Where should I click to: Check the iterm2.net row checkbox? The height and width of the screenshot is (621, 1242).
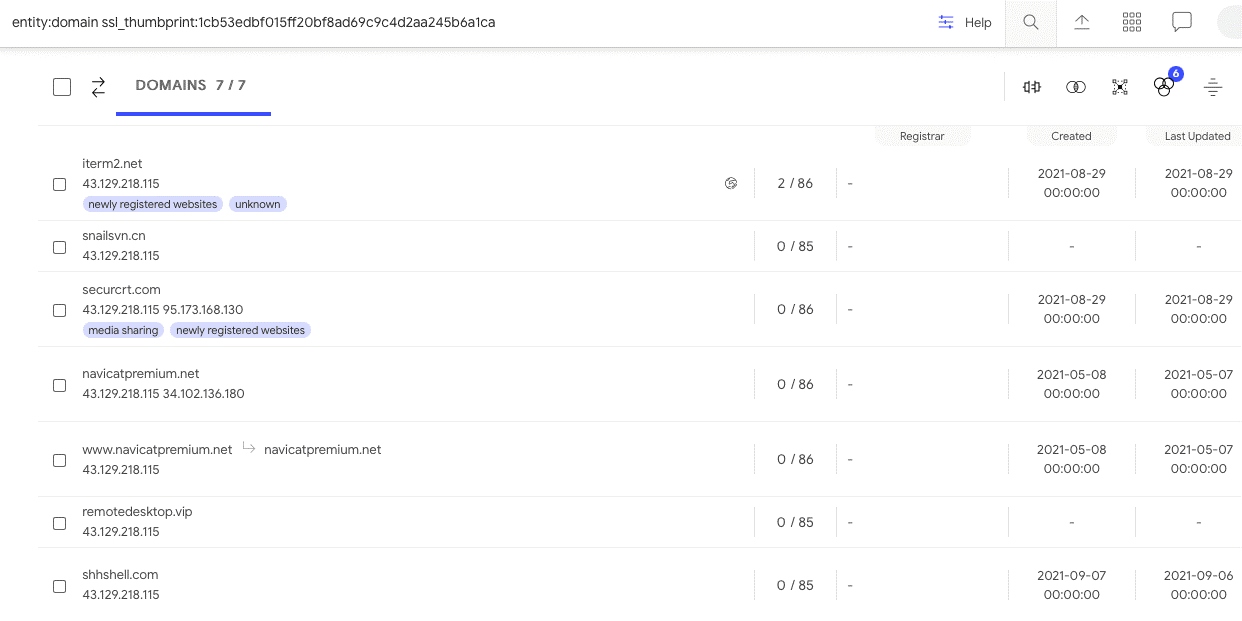(x=60, y=184)
